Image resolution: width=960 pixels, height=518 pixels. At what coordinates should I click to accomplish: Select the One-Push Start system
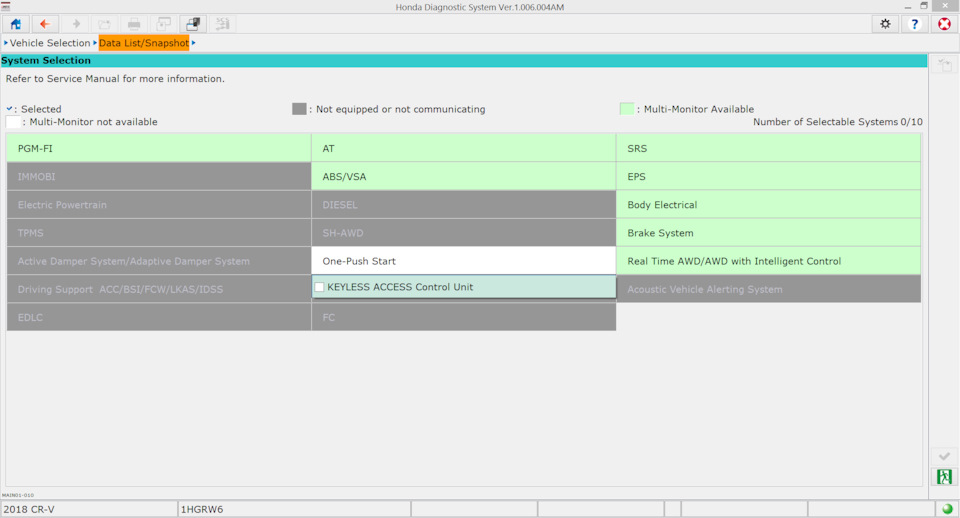463,261
